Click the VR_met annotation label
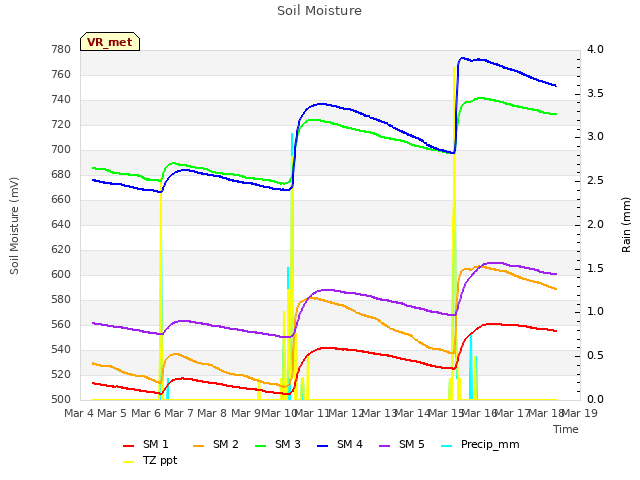The width and height of the screenshot is (640, 480). 110,42
